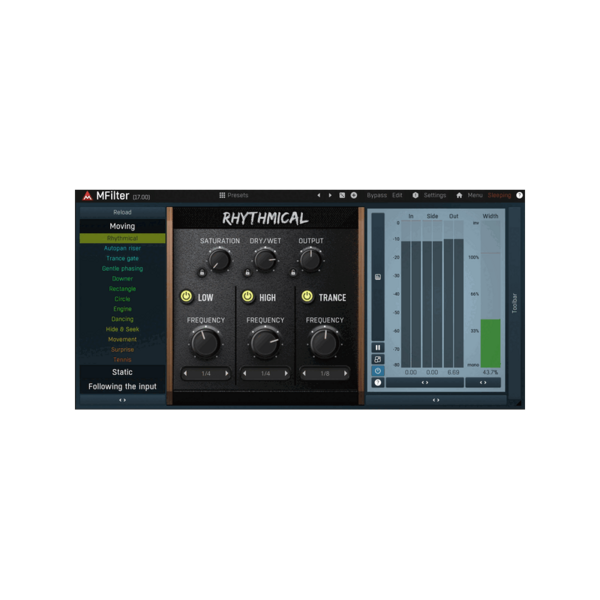600x600 pixels.
Task: Select next TRANCE rate value arrow
Action: tap(345, 373)
